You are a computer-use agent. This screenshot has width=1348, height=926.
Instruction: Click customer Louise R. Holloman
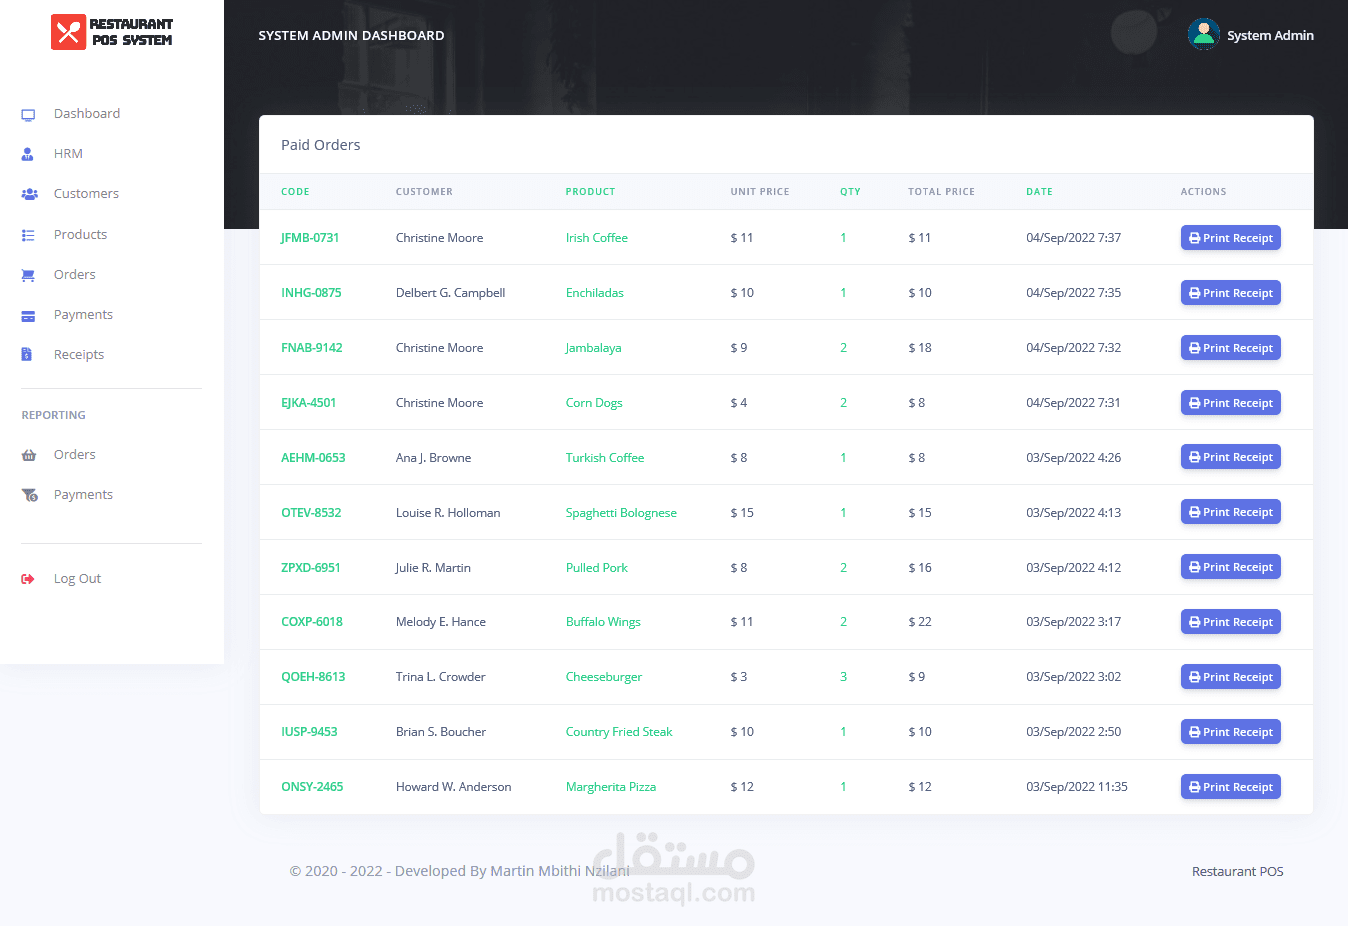448,513
